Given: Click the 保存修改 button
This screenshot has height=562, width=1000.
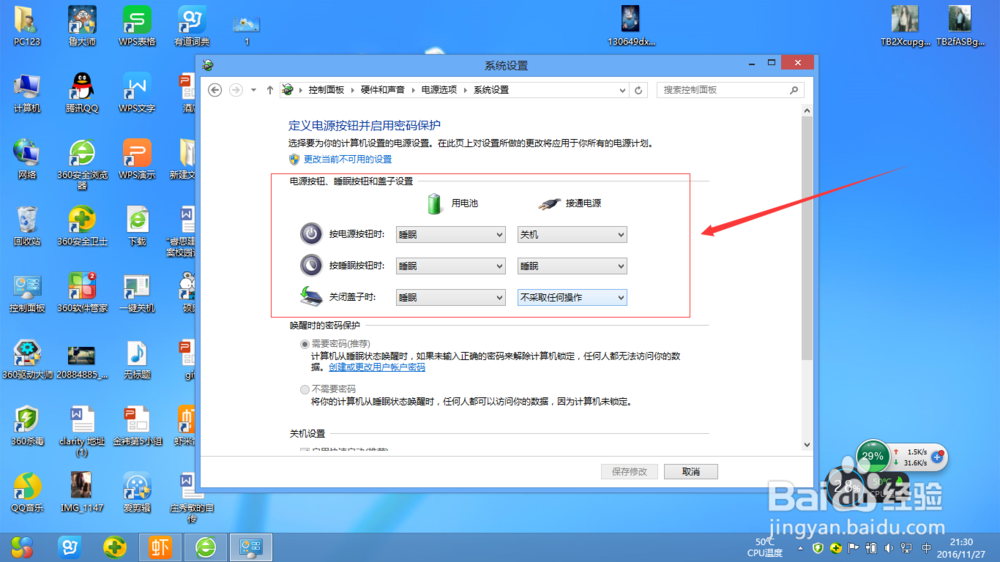Looking at the screenshot, I should pos(629,471).
